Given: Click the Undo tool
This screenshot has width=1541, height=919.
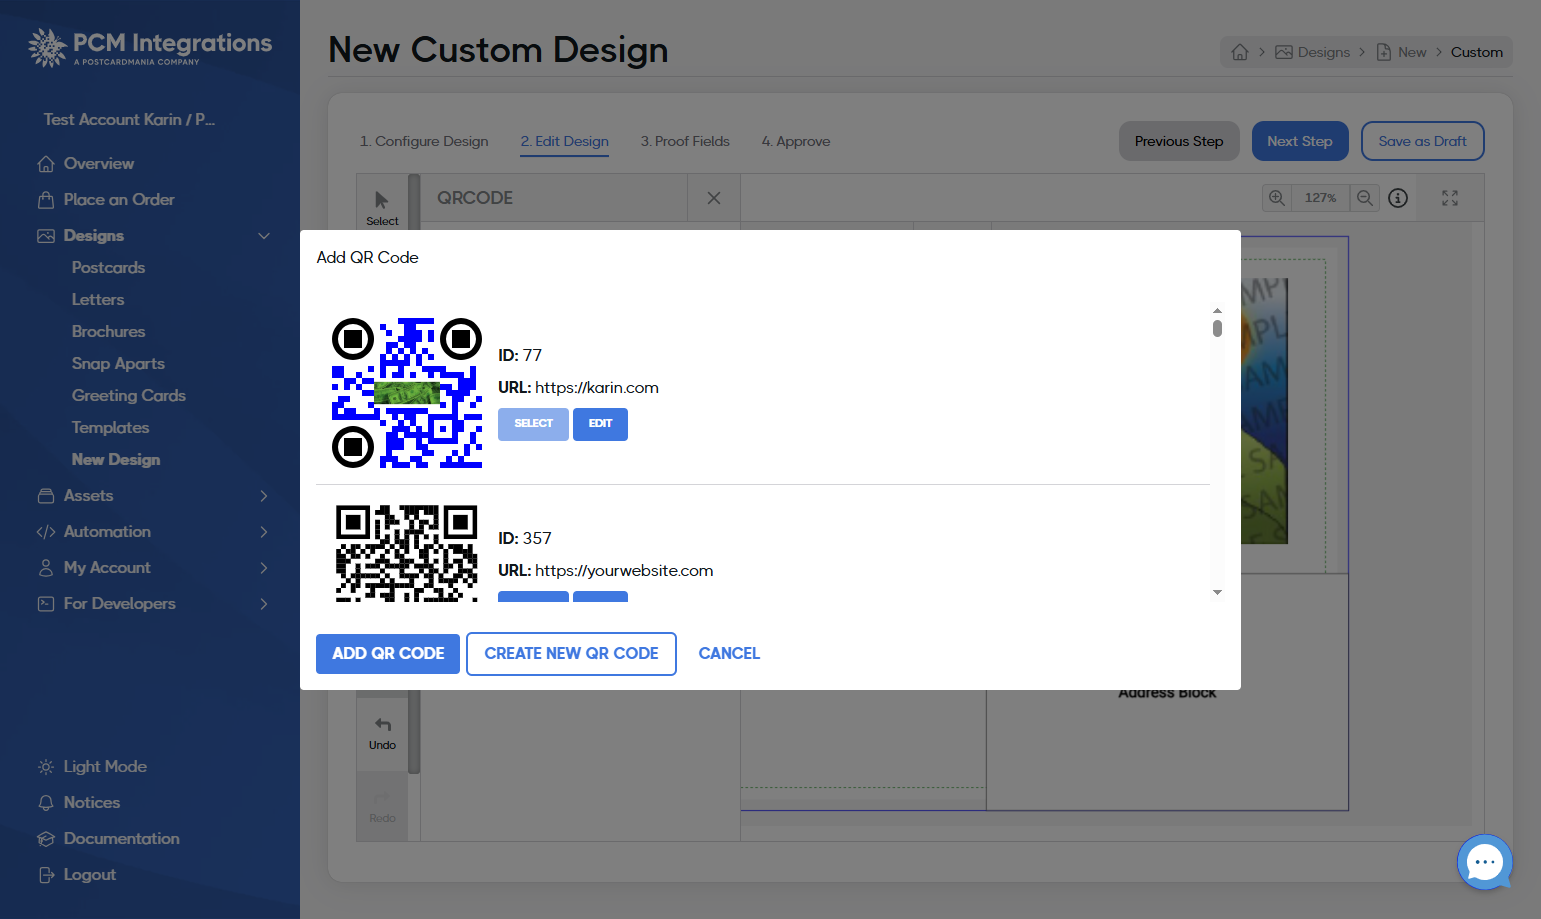Looking at the screenshot, I should click(x=382, y=733).
